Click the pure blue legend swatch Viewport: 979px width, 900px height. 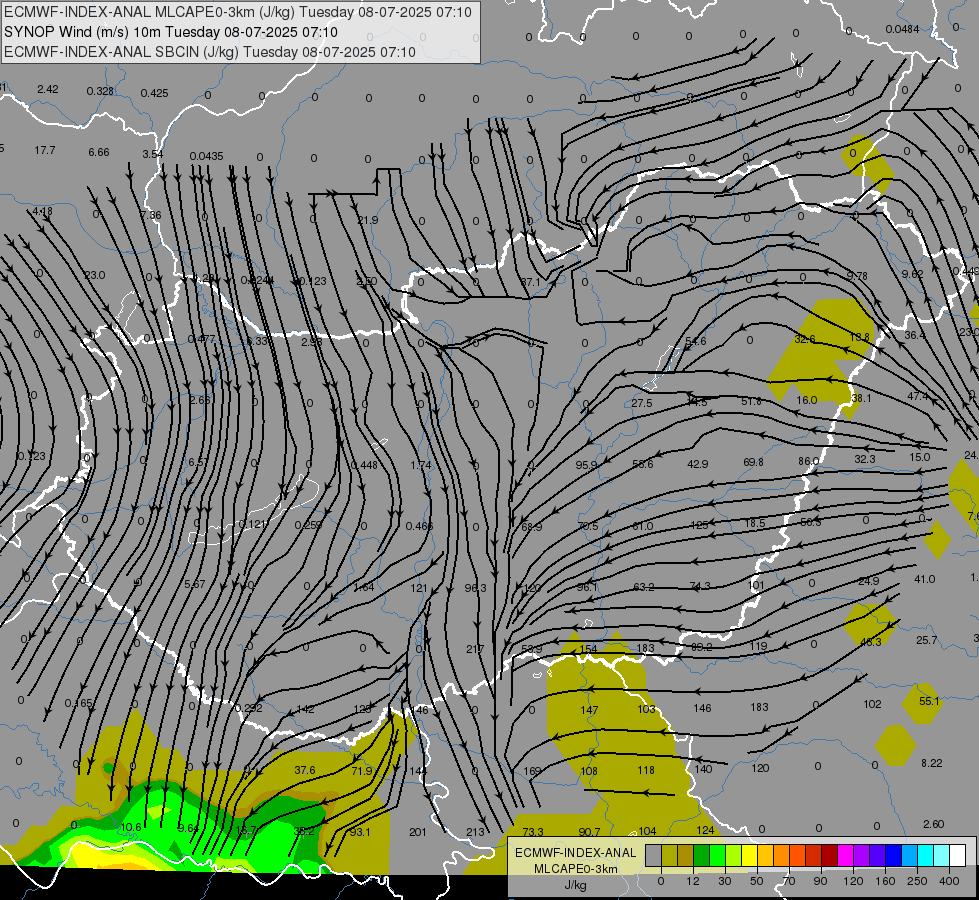(x=894, y=855)
